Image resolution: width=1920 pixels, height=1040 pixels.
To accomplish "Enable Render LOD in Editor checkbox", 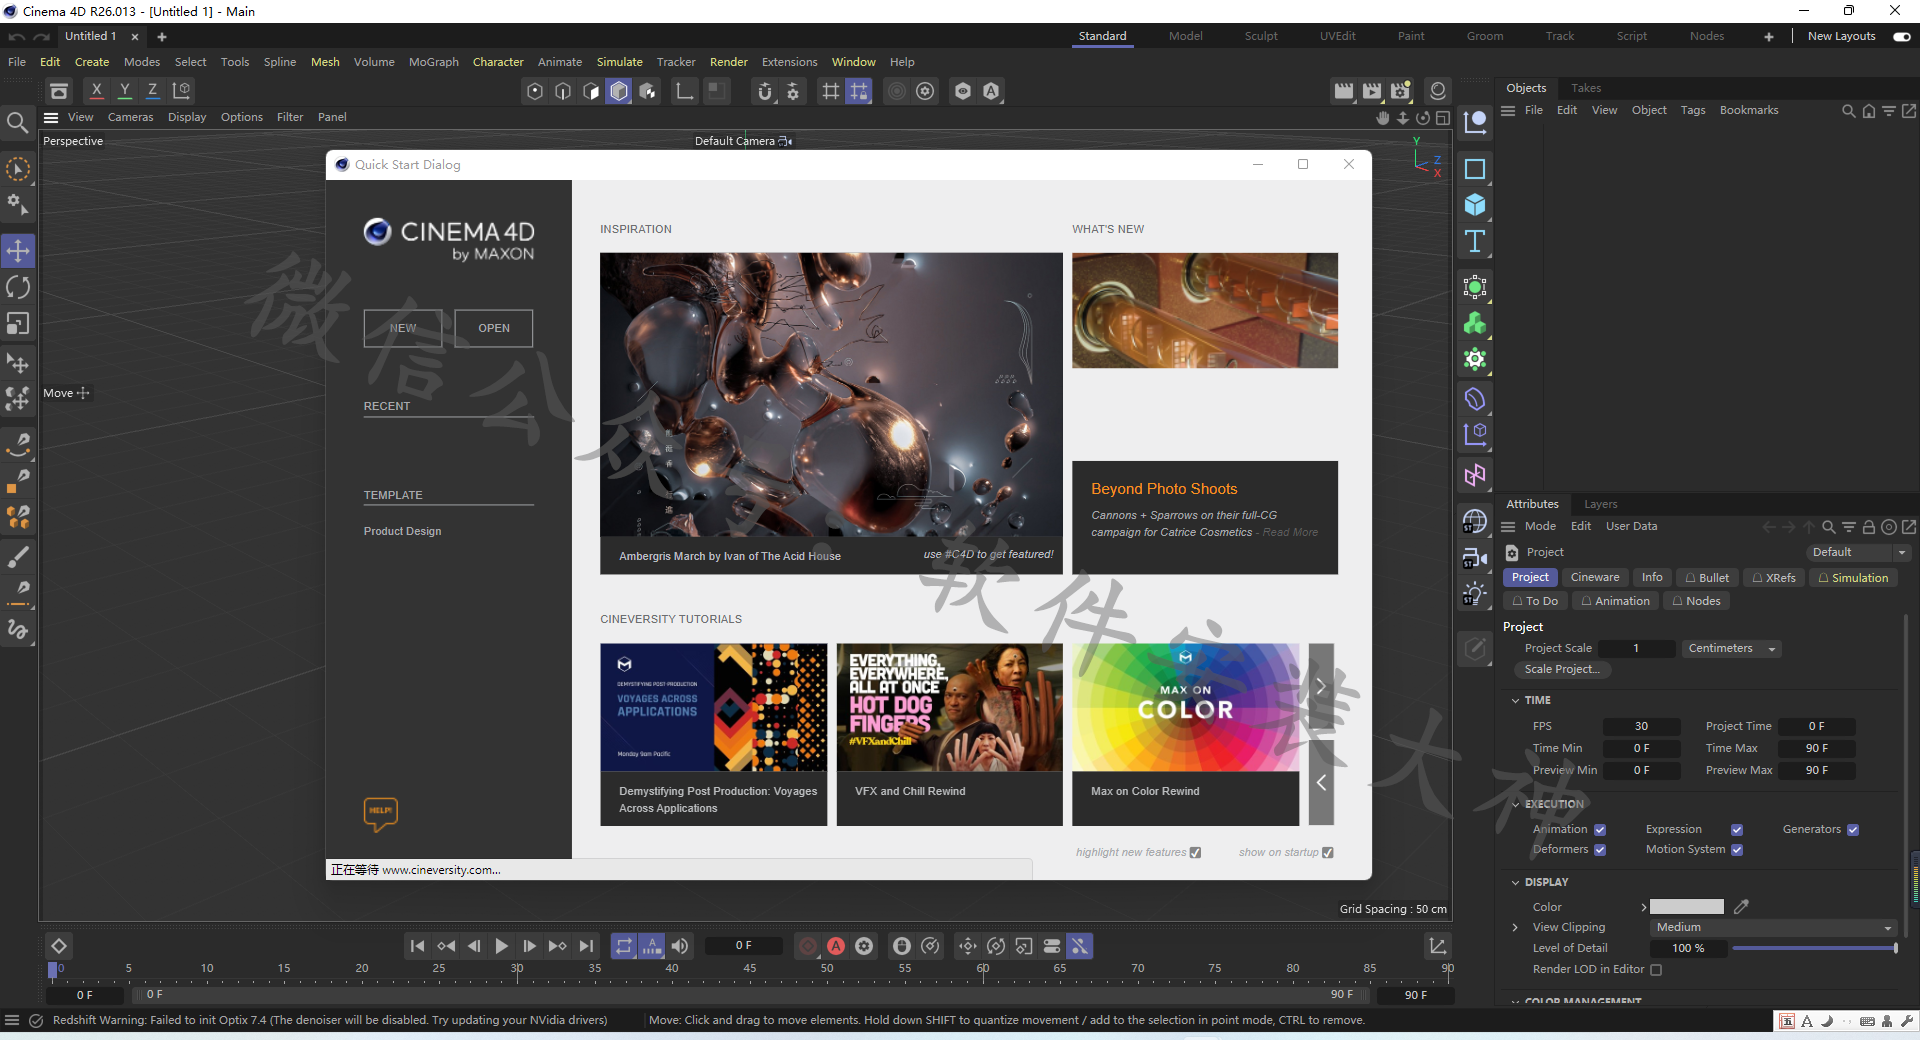I will [1656, 970].
